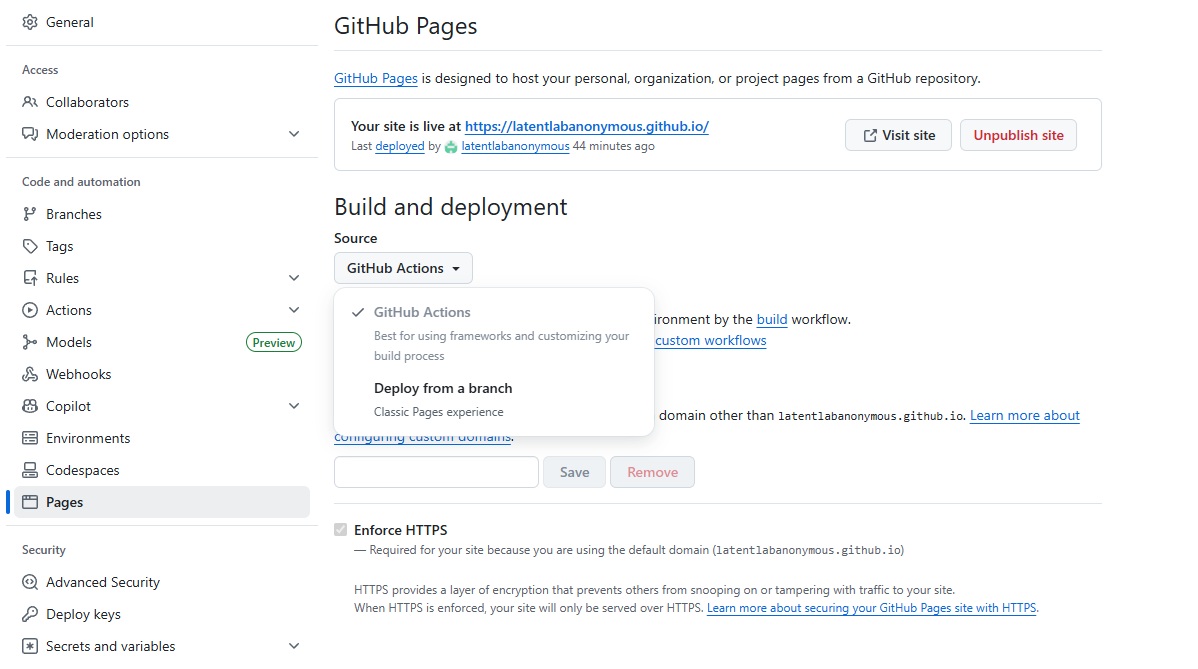Select Advanced Security in sidebar
This screenshot has width=1198, height=669.
pyautogui.click(x=103, y=581)
